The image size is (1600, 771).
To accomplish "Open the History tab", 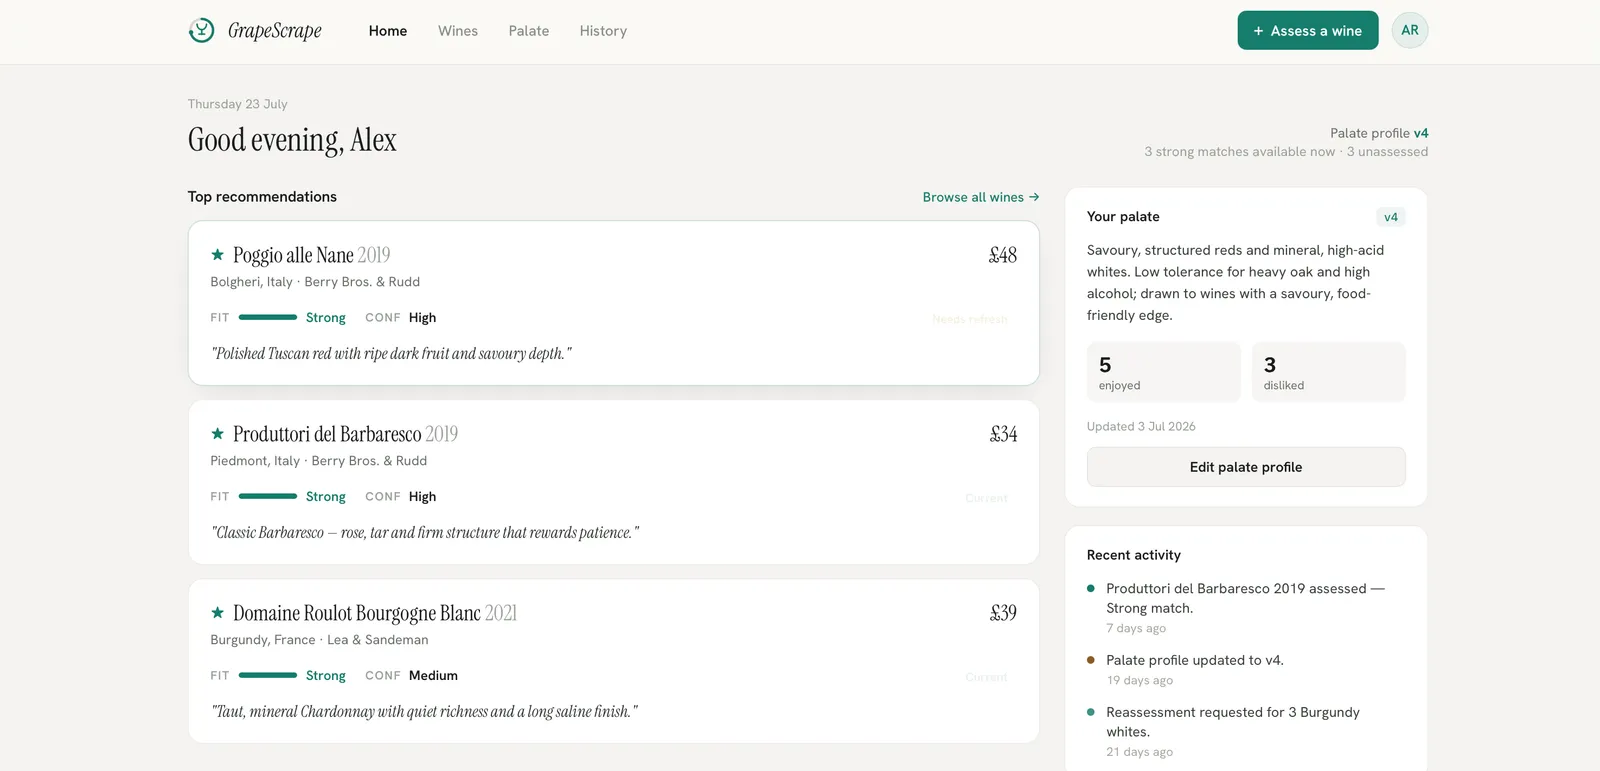I will click(603, 31).
